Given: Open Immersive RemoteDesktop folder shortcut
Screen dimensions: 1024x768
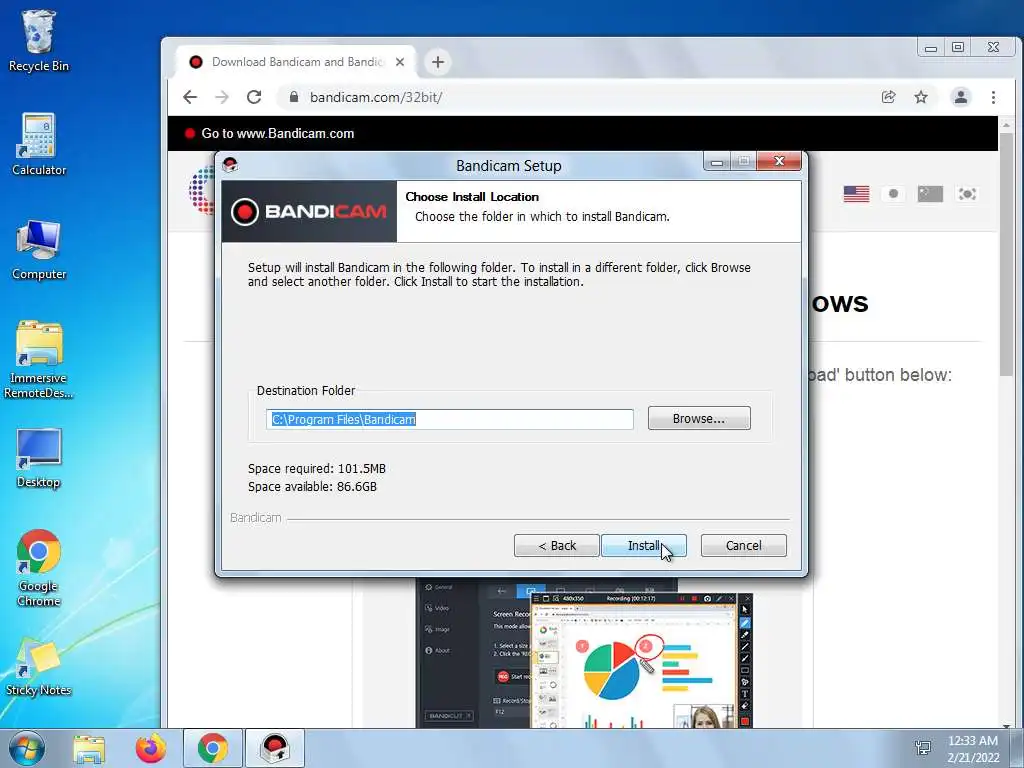Looking at the screenshot, I should tap(39, 359).
